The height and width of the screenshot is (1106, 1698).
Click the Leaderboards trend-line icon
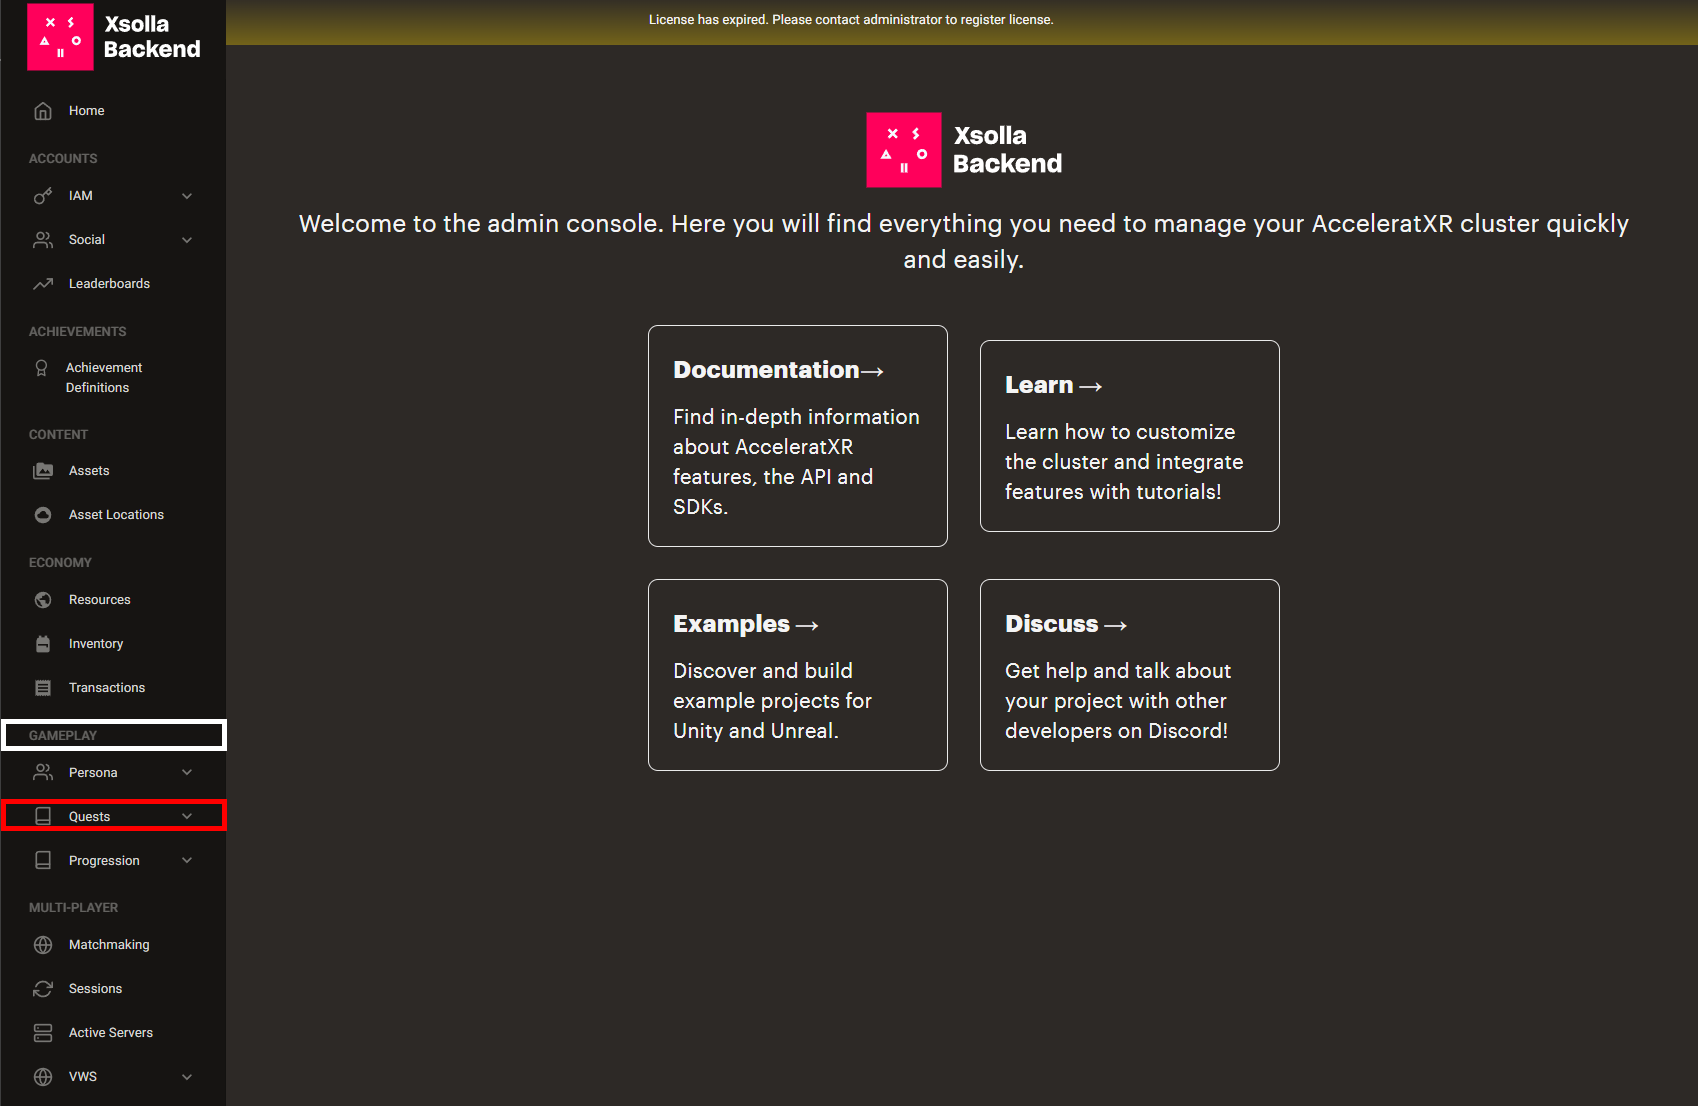pos(43,284)
